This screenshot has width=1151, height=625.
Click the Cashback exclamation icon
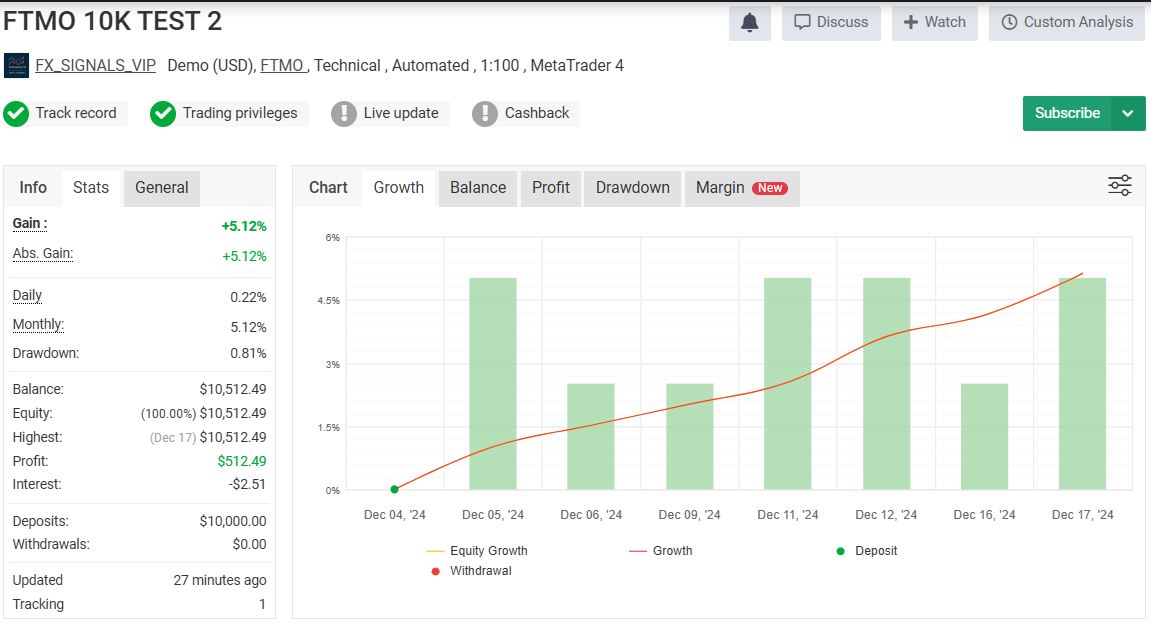(485, 114)
